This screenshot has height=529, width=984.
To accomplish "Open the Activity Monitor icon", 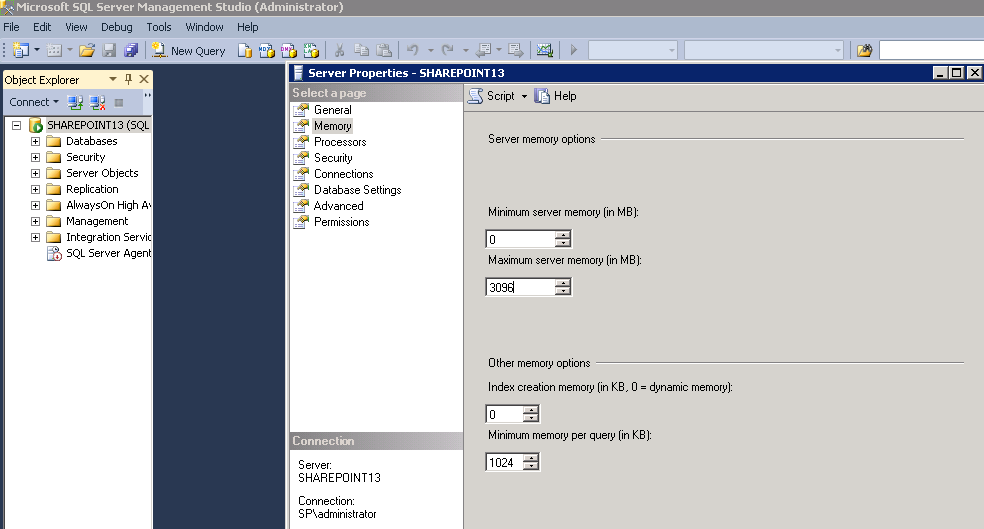I will pos(545,50).
